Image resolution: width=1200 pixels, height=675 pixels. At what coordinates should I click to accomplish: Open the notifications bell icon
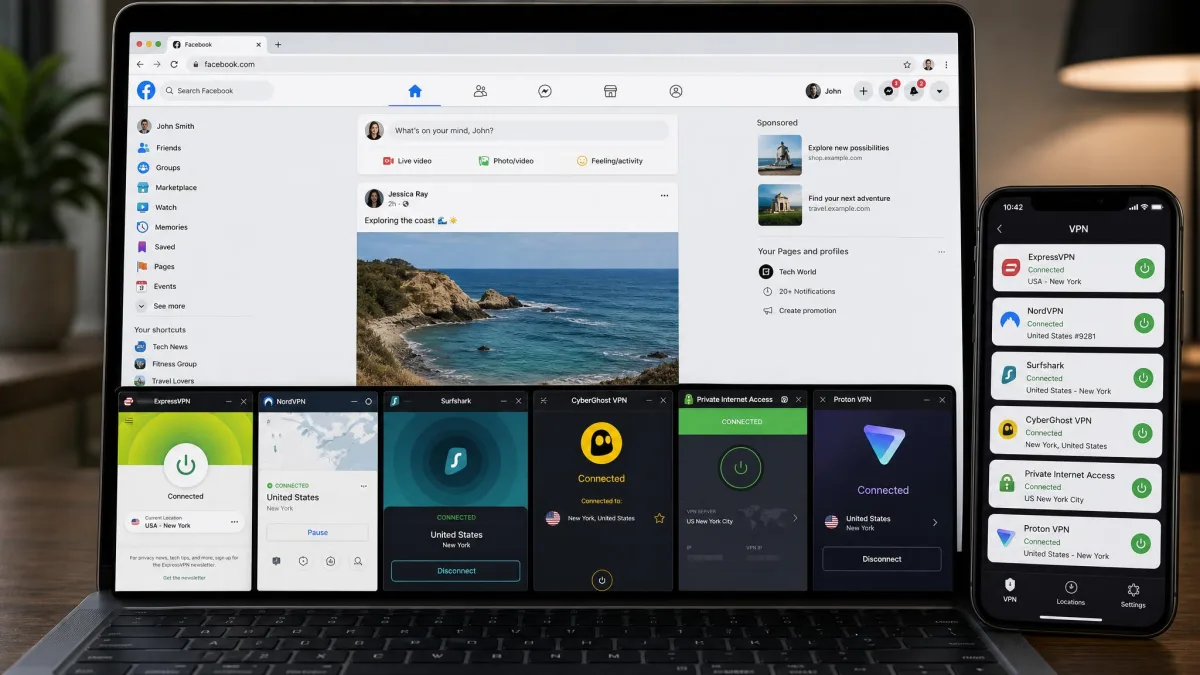914,91
